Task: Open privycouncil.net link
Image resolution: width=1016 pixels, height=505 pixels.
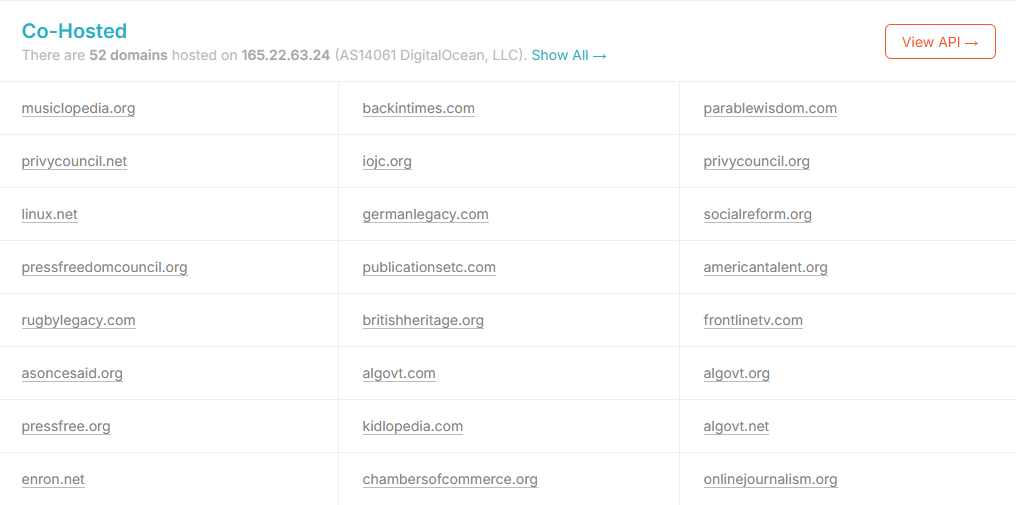Action: pyautogui.click(x=75, y=161)
